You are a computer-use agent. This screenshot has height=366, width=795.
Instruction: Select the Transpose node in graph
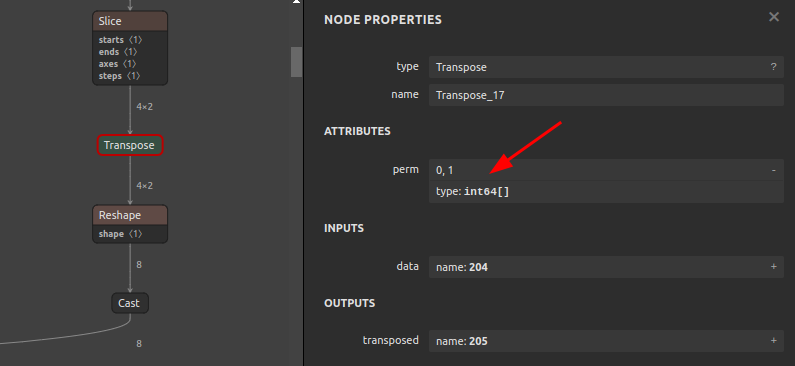click(130, 145)
